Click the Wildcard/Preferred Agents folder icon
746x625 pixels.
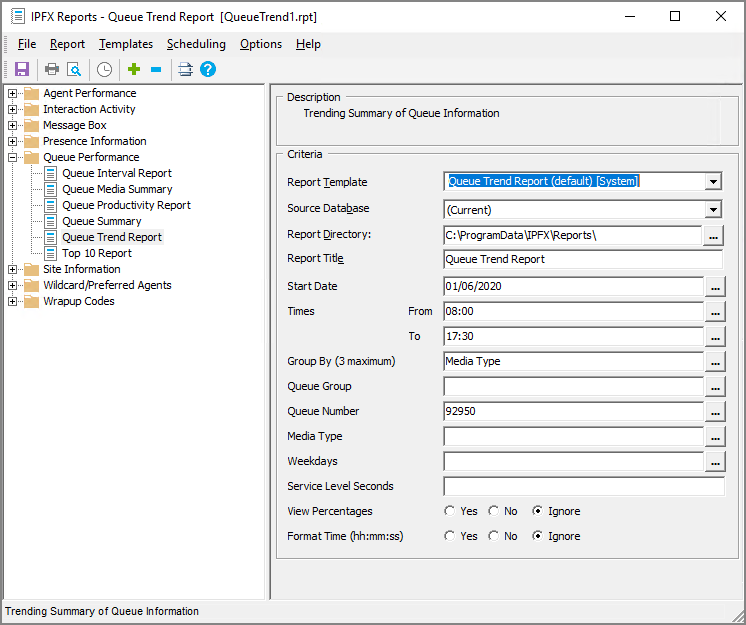31,285
